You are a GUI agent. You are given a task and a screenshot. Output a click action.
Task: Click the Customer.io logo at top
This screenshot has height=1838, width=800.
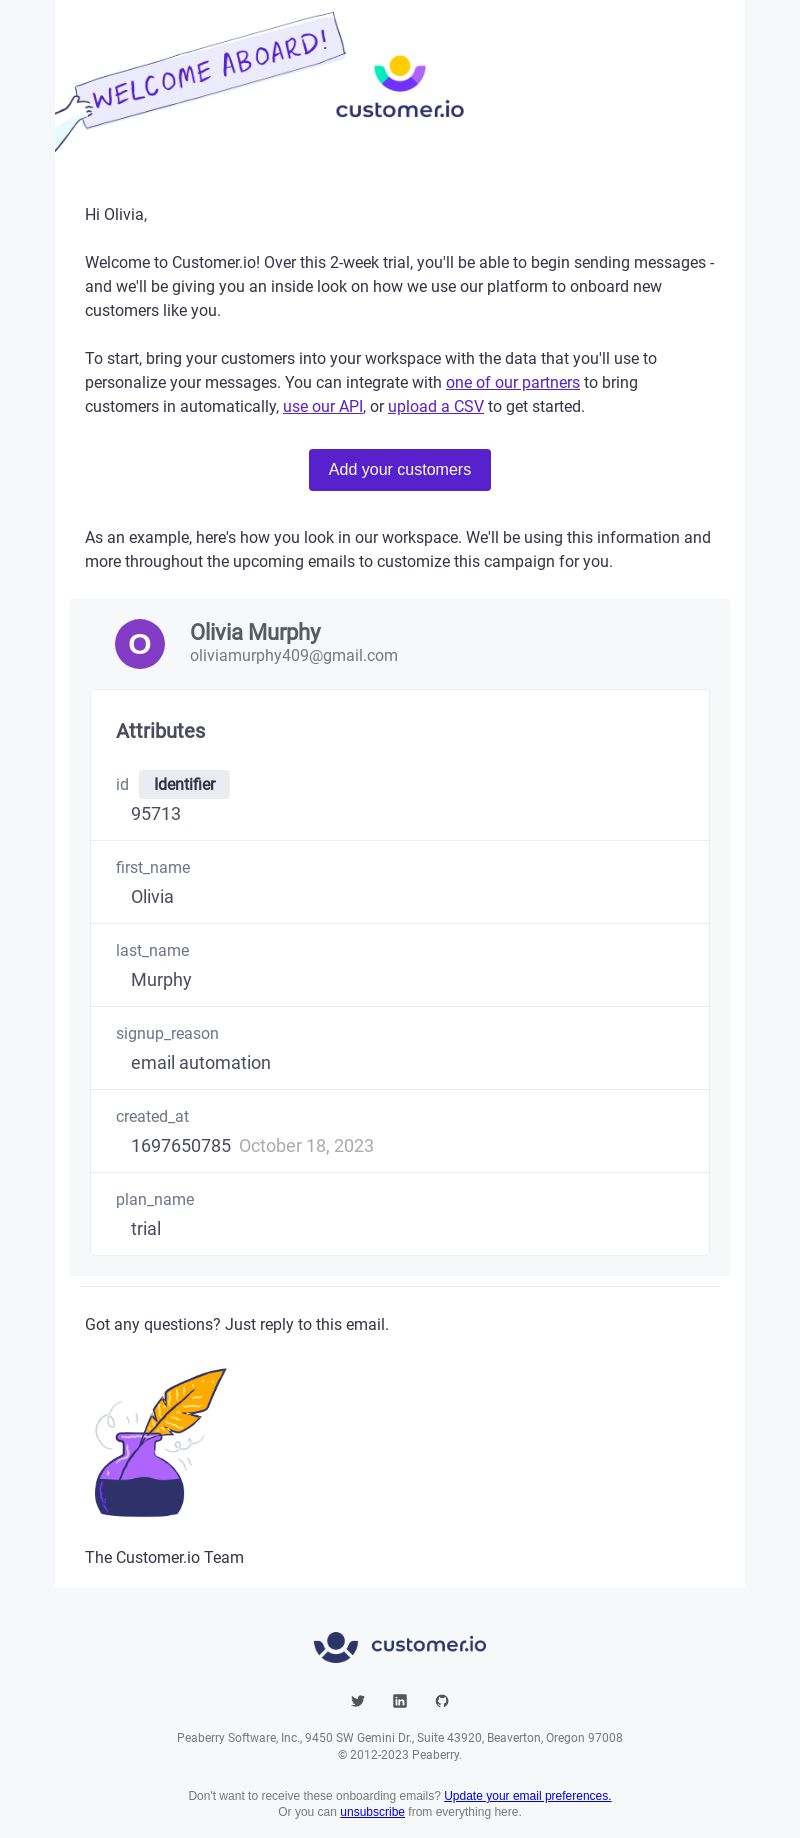coord(400,87)
